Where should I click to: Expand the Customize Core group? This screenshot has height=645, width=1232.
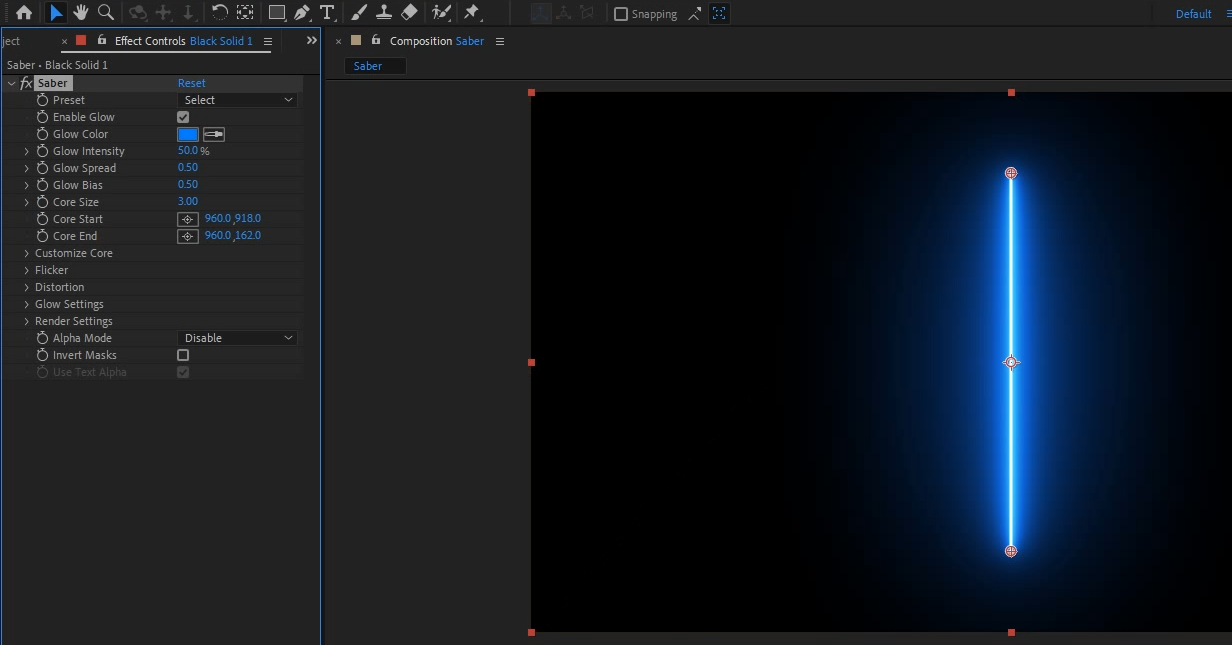pos(27,253)
